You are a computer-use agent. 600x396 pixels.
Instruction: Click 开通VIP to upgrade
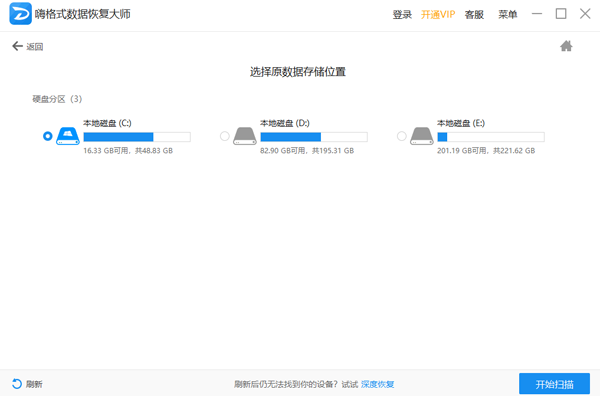tap(438, 15)
